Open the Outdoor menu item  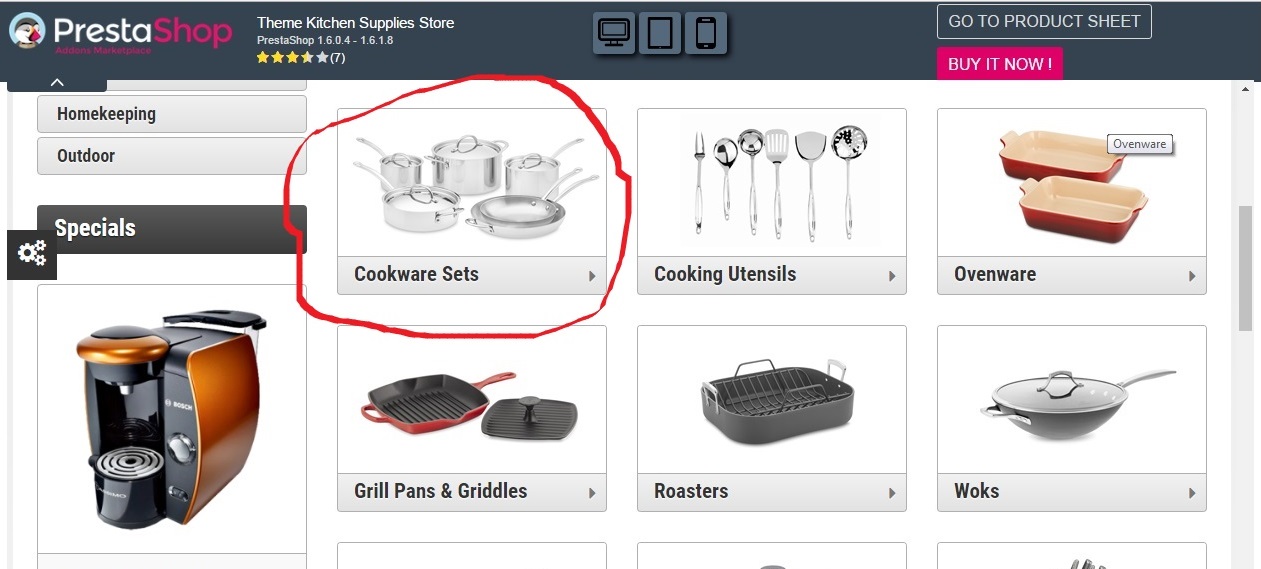172,156
